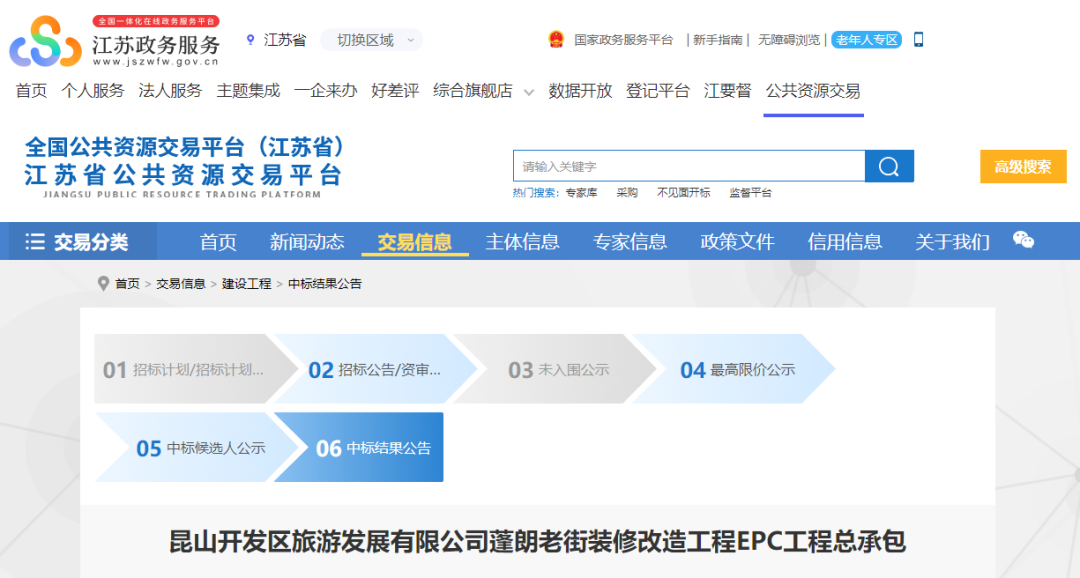This screenshot has height=578, width=1080.
Task: Click the keyword search input field
Action: [x=688, y=167]
